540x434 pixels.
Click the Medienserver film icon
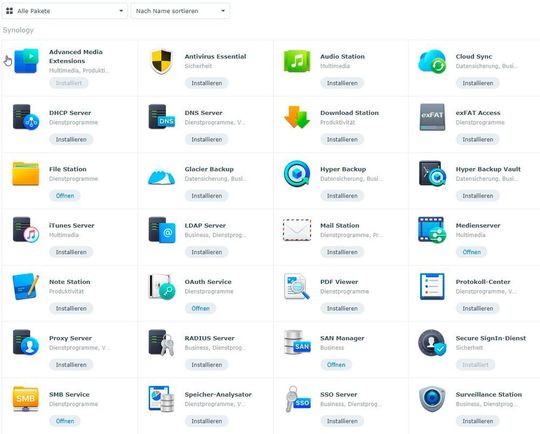(432, 230)
